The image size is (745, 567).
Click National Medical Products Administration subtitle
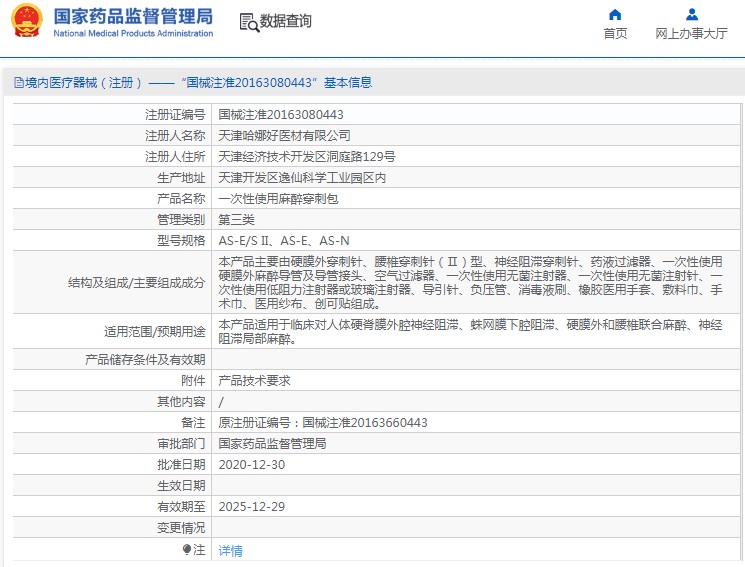coord(134,33)
